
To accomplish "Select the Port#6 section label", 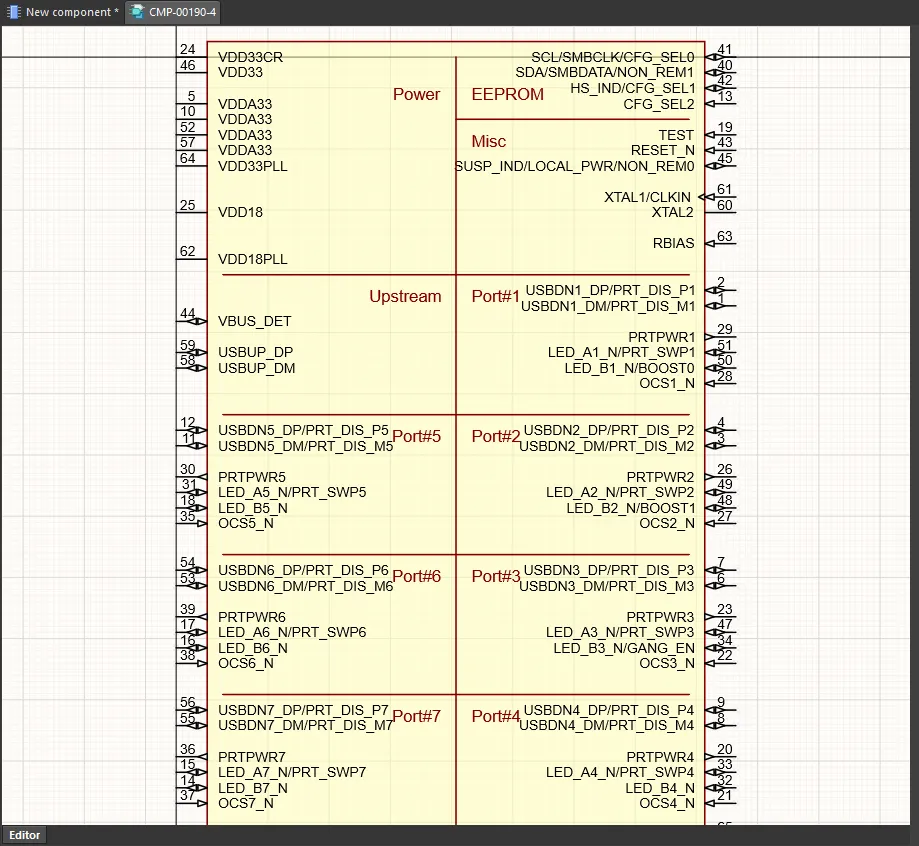I will tap(416, 576).
